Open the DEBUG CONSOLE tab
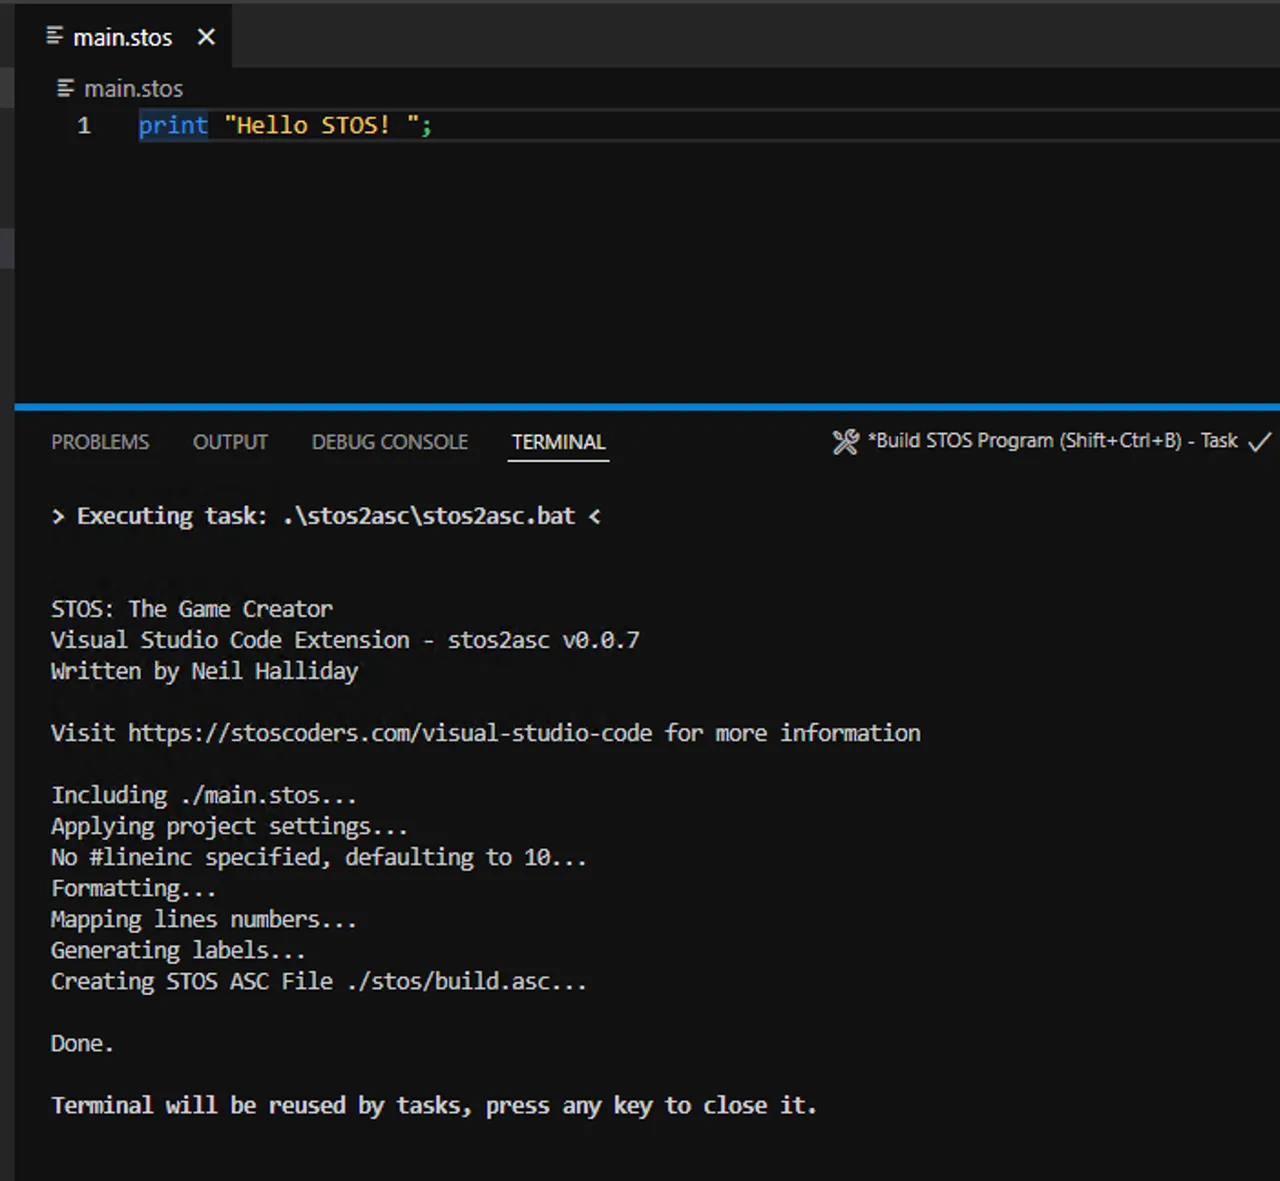The image size is (1280, 1181). 390,442
